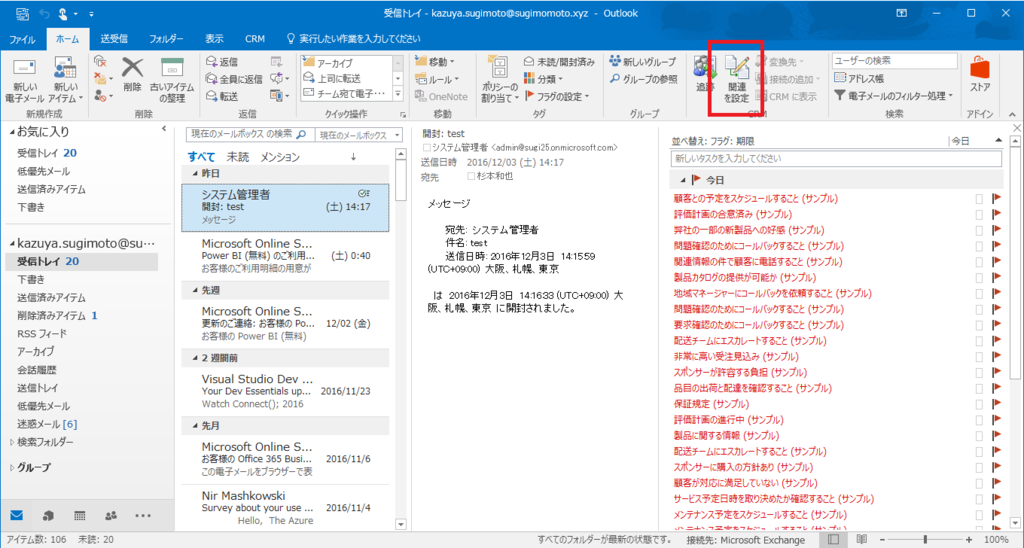Viewport: 1024px width, 548px height.
Task: Tick checkbox for 弊社の一部の新製品への好感 task
Action: click(x=979, y=230)
